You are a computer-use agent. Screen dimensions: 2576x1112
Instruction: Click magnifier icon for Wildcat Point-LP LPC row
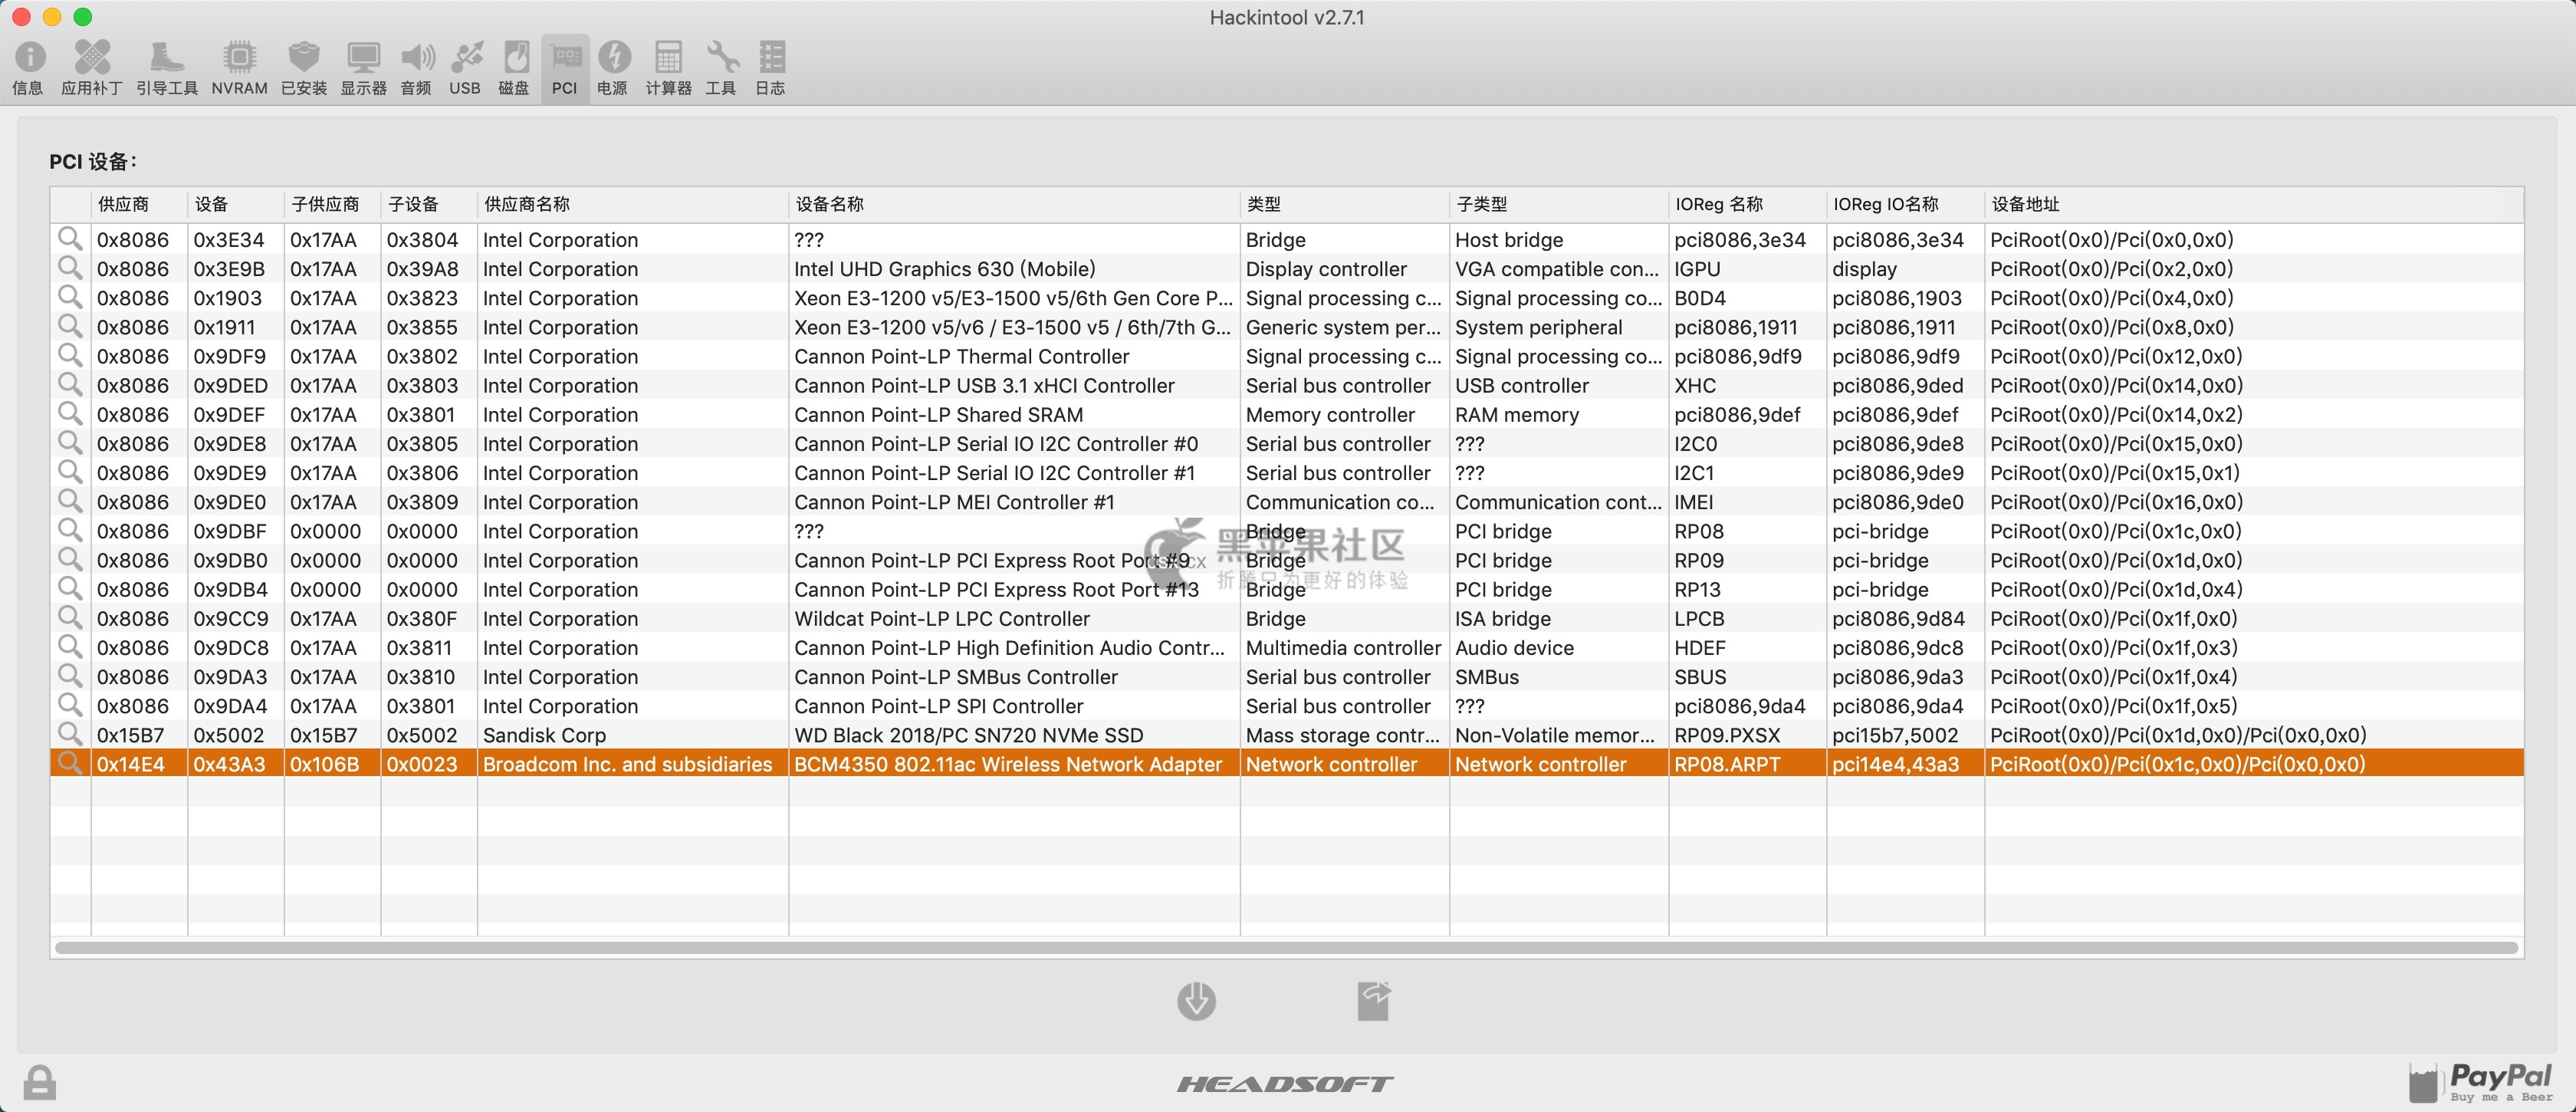click(70, 618)
